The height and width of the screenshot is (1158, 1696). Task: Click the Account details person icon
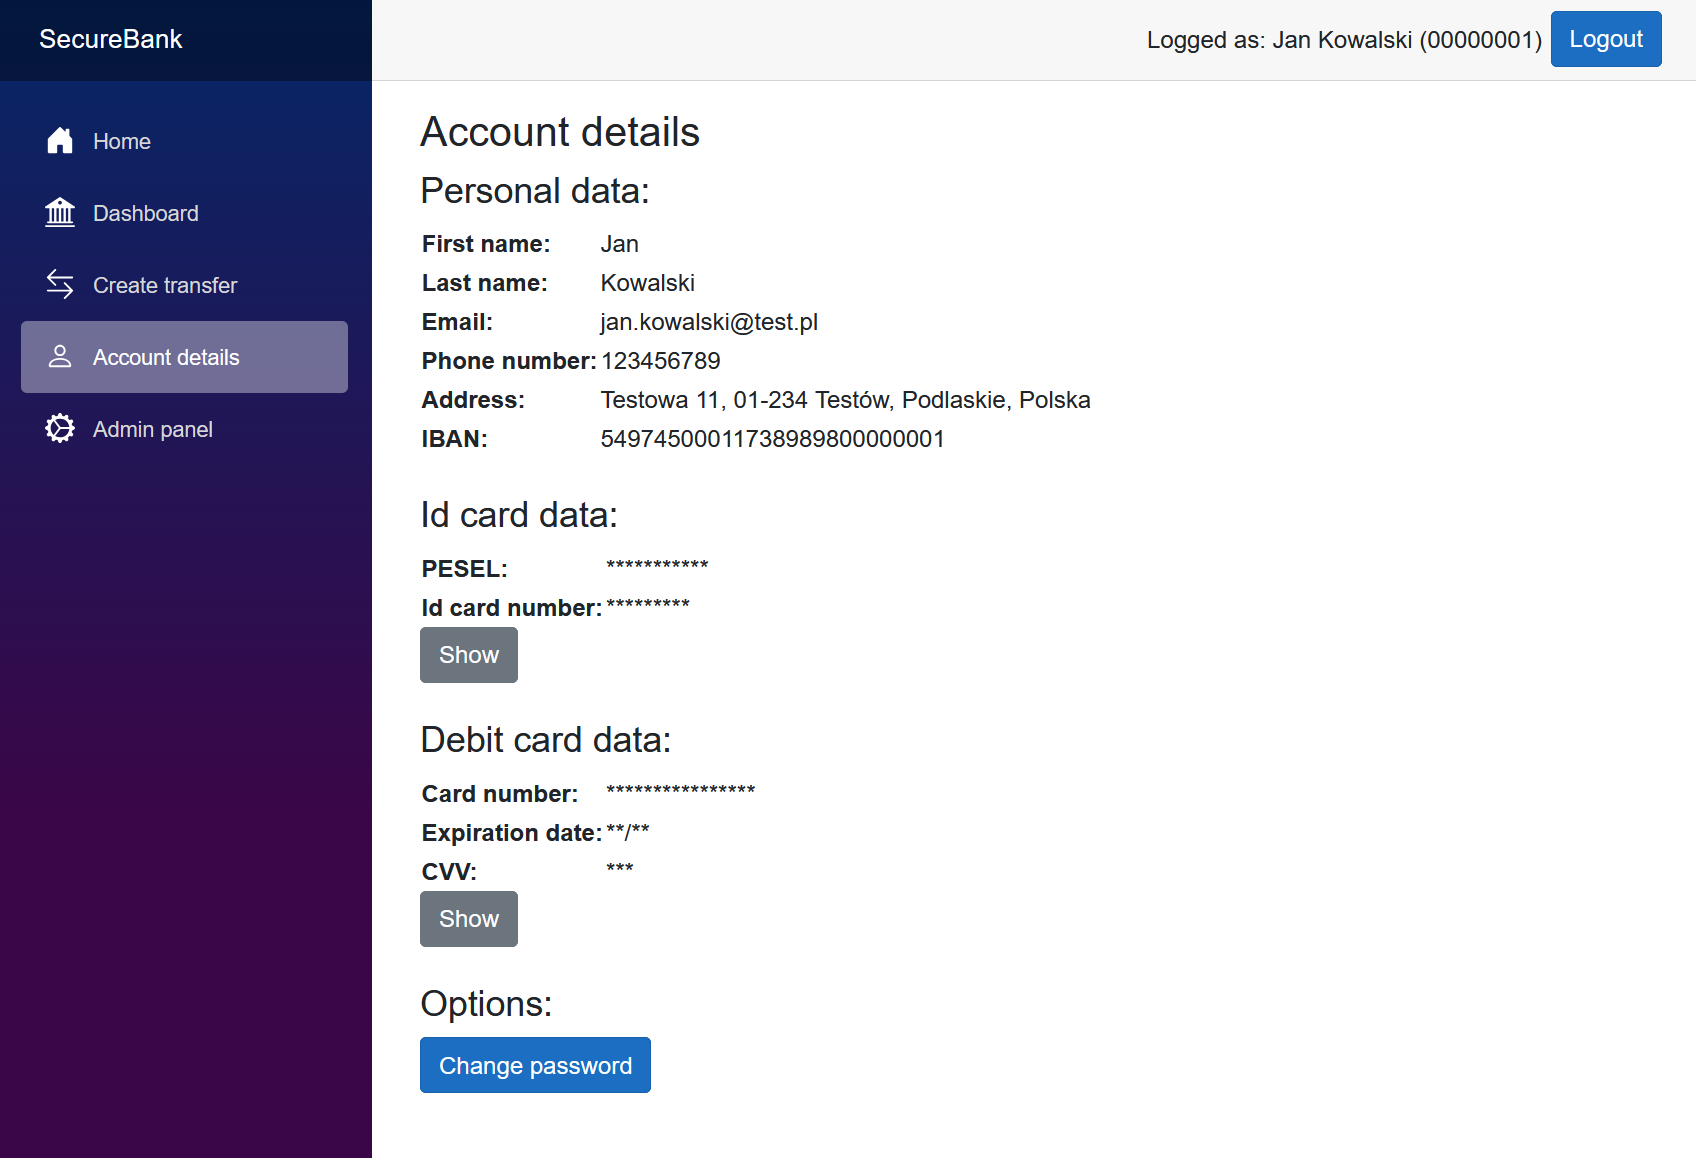[x=60, y=357]
